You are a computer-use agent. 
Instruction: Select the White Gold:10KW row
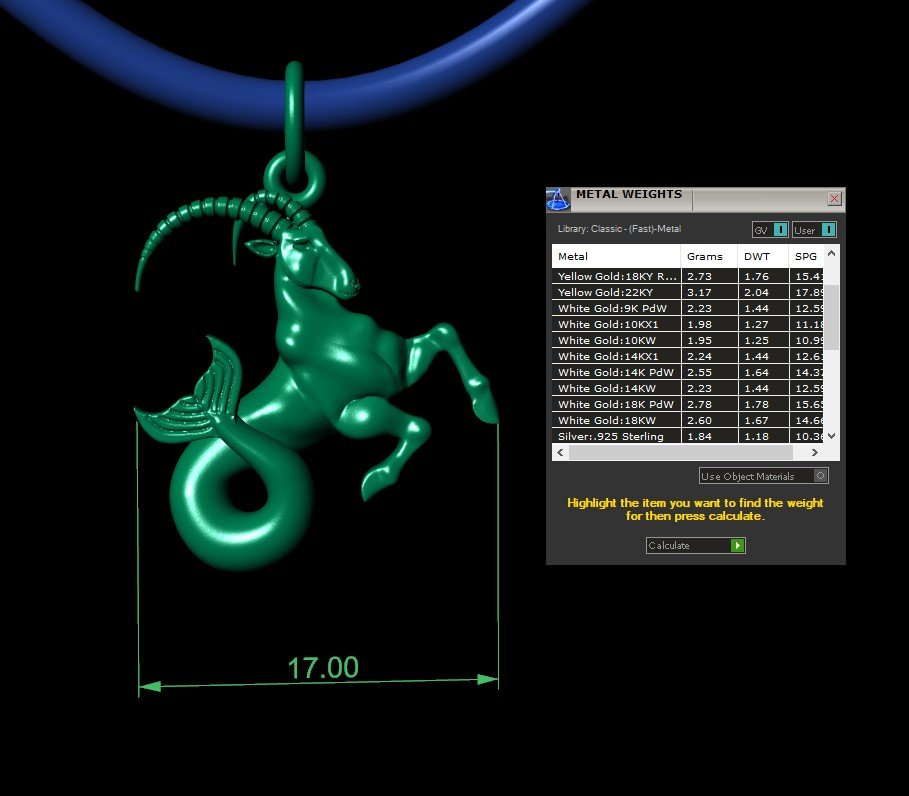click(x=688, y=340)
